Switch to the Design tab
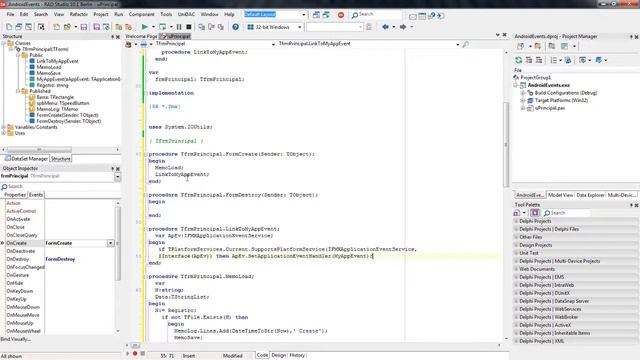The image size is (640, 360). [279, 355]
